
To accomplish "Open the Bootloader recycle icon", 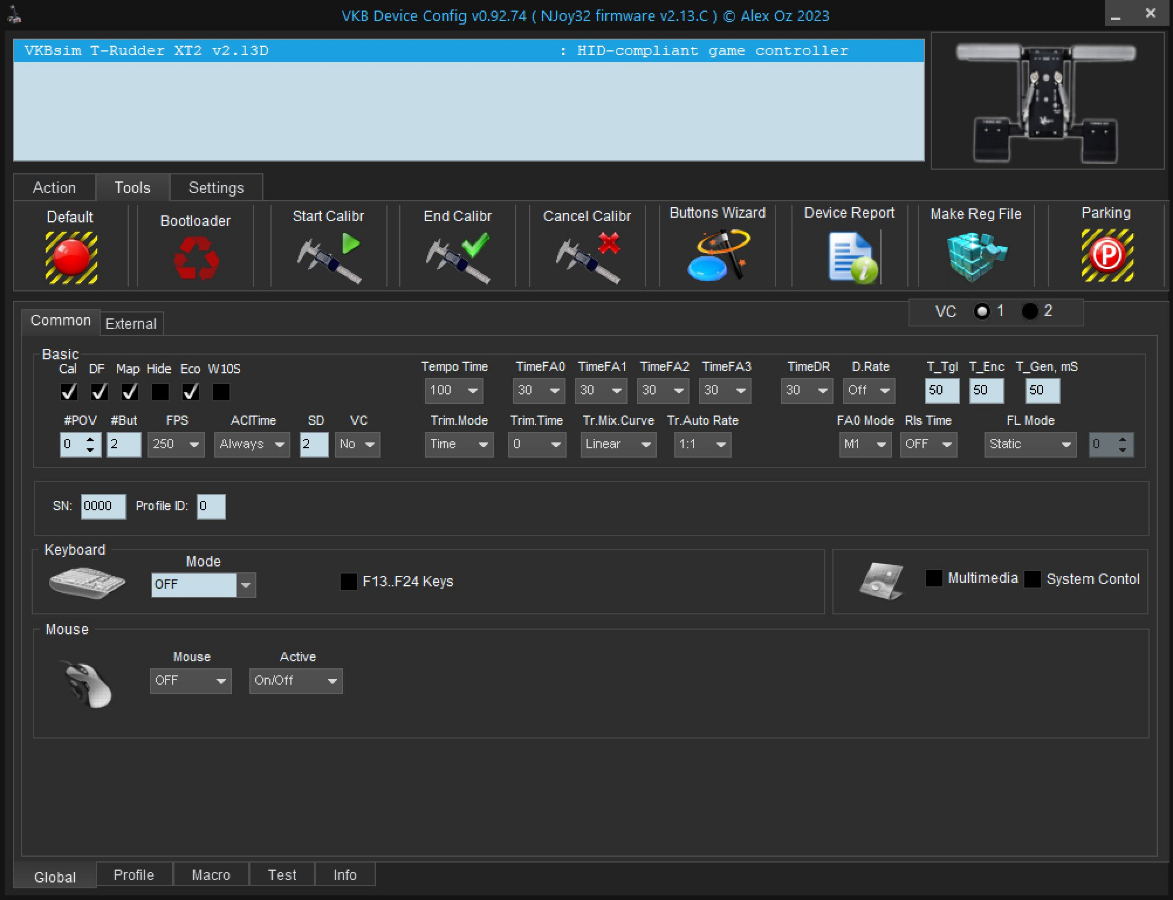I will (196, 257).
